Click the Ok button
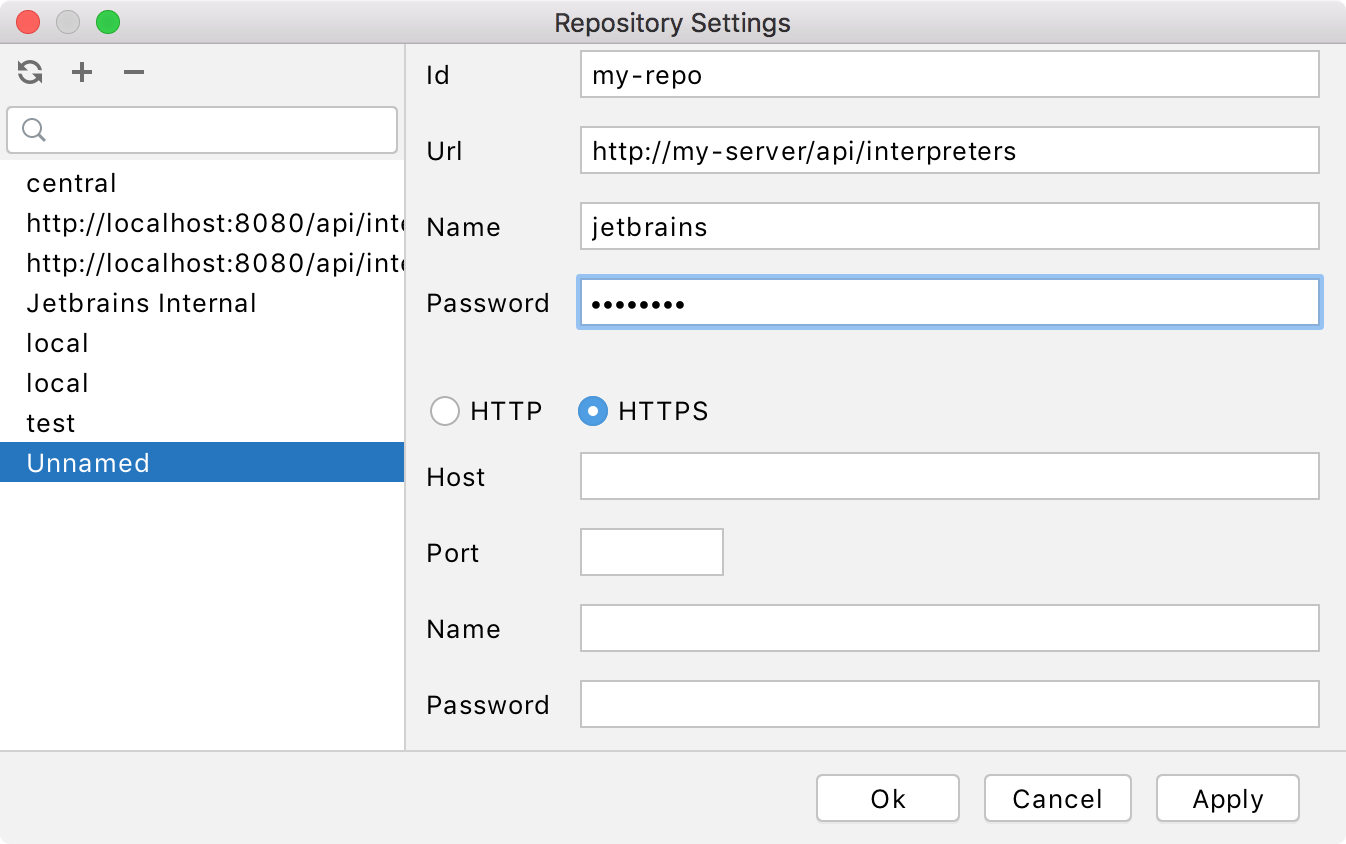The height and width of the screenshot is (844, 1346). pyautogui.click(x=887, y=798)
